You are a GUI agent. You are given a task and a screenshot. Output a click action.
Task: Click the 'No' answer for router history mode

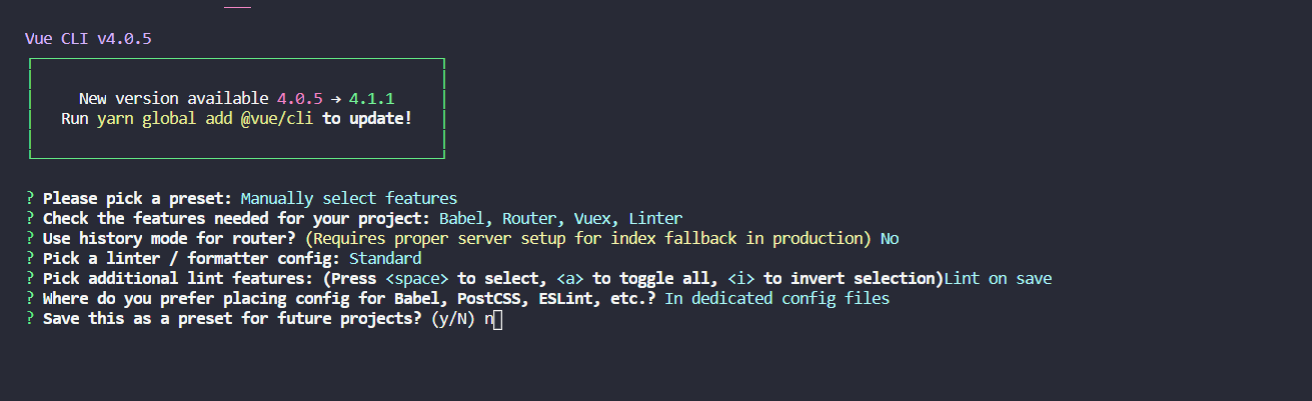tap(889, 238)
